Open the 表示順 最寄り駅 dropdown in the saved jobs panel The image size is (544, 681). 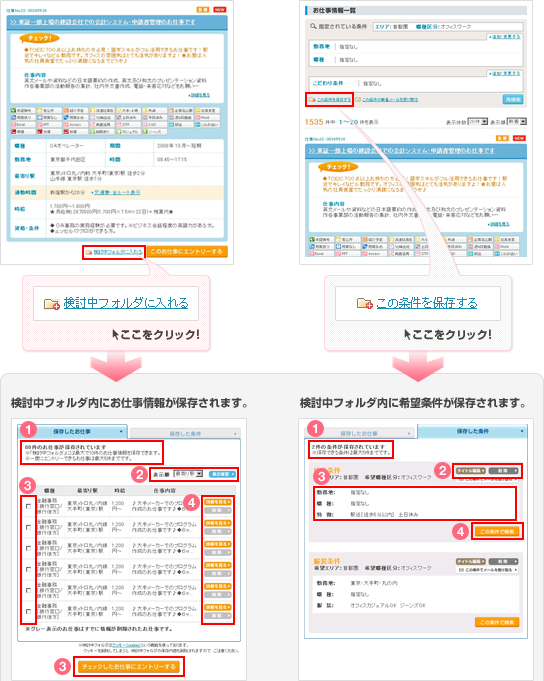click(x=188, y=474)
